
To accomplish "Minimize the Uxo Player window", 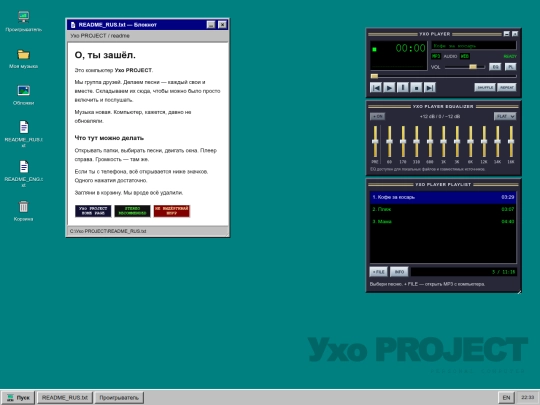I will 506,34.
